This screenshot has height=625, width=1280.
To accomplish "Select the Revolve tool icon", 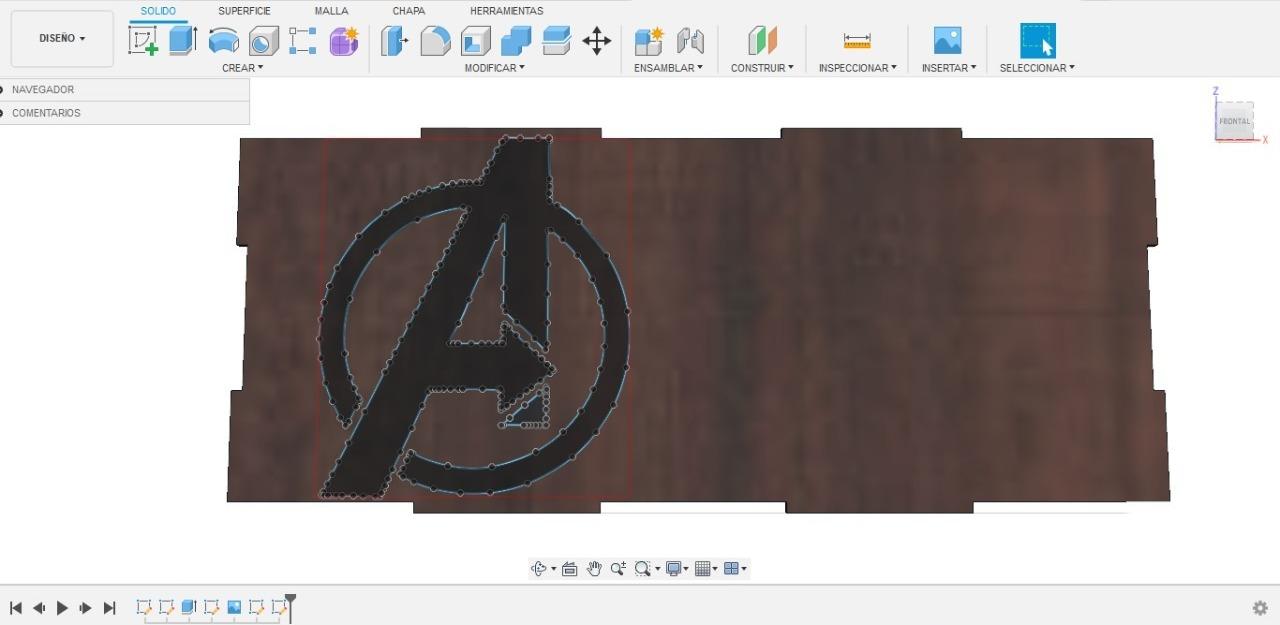I will 223,41.
